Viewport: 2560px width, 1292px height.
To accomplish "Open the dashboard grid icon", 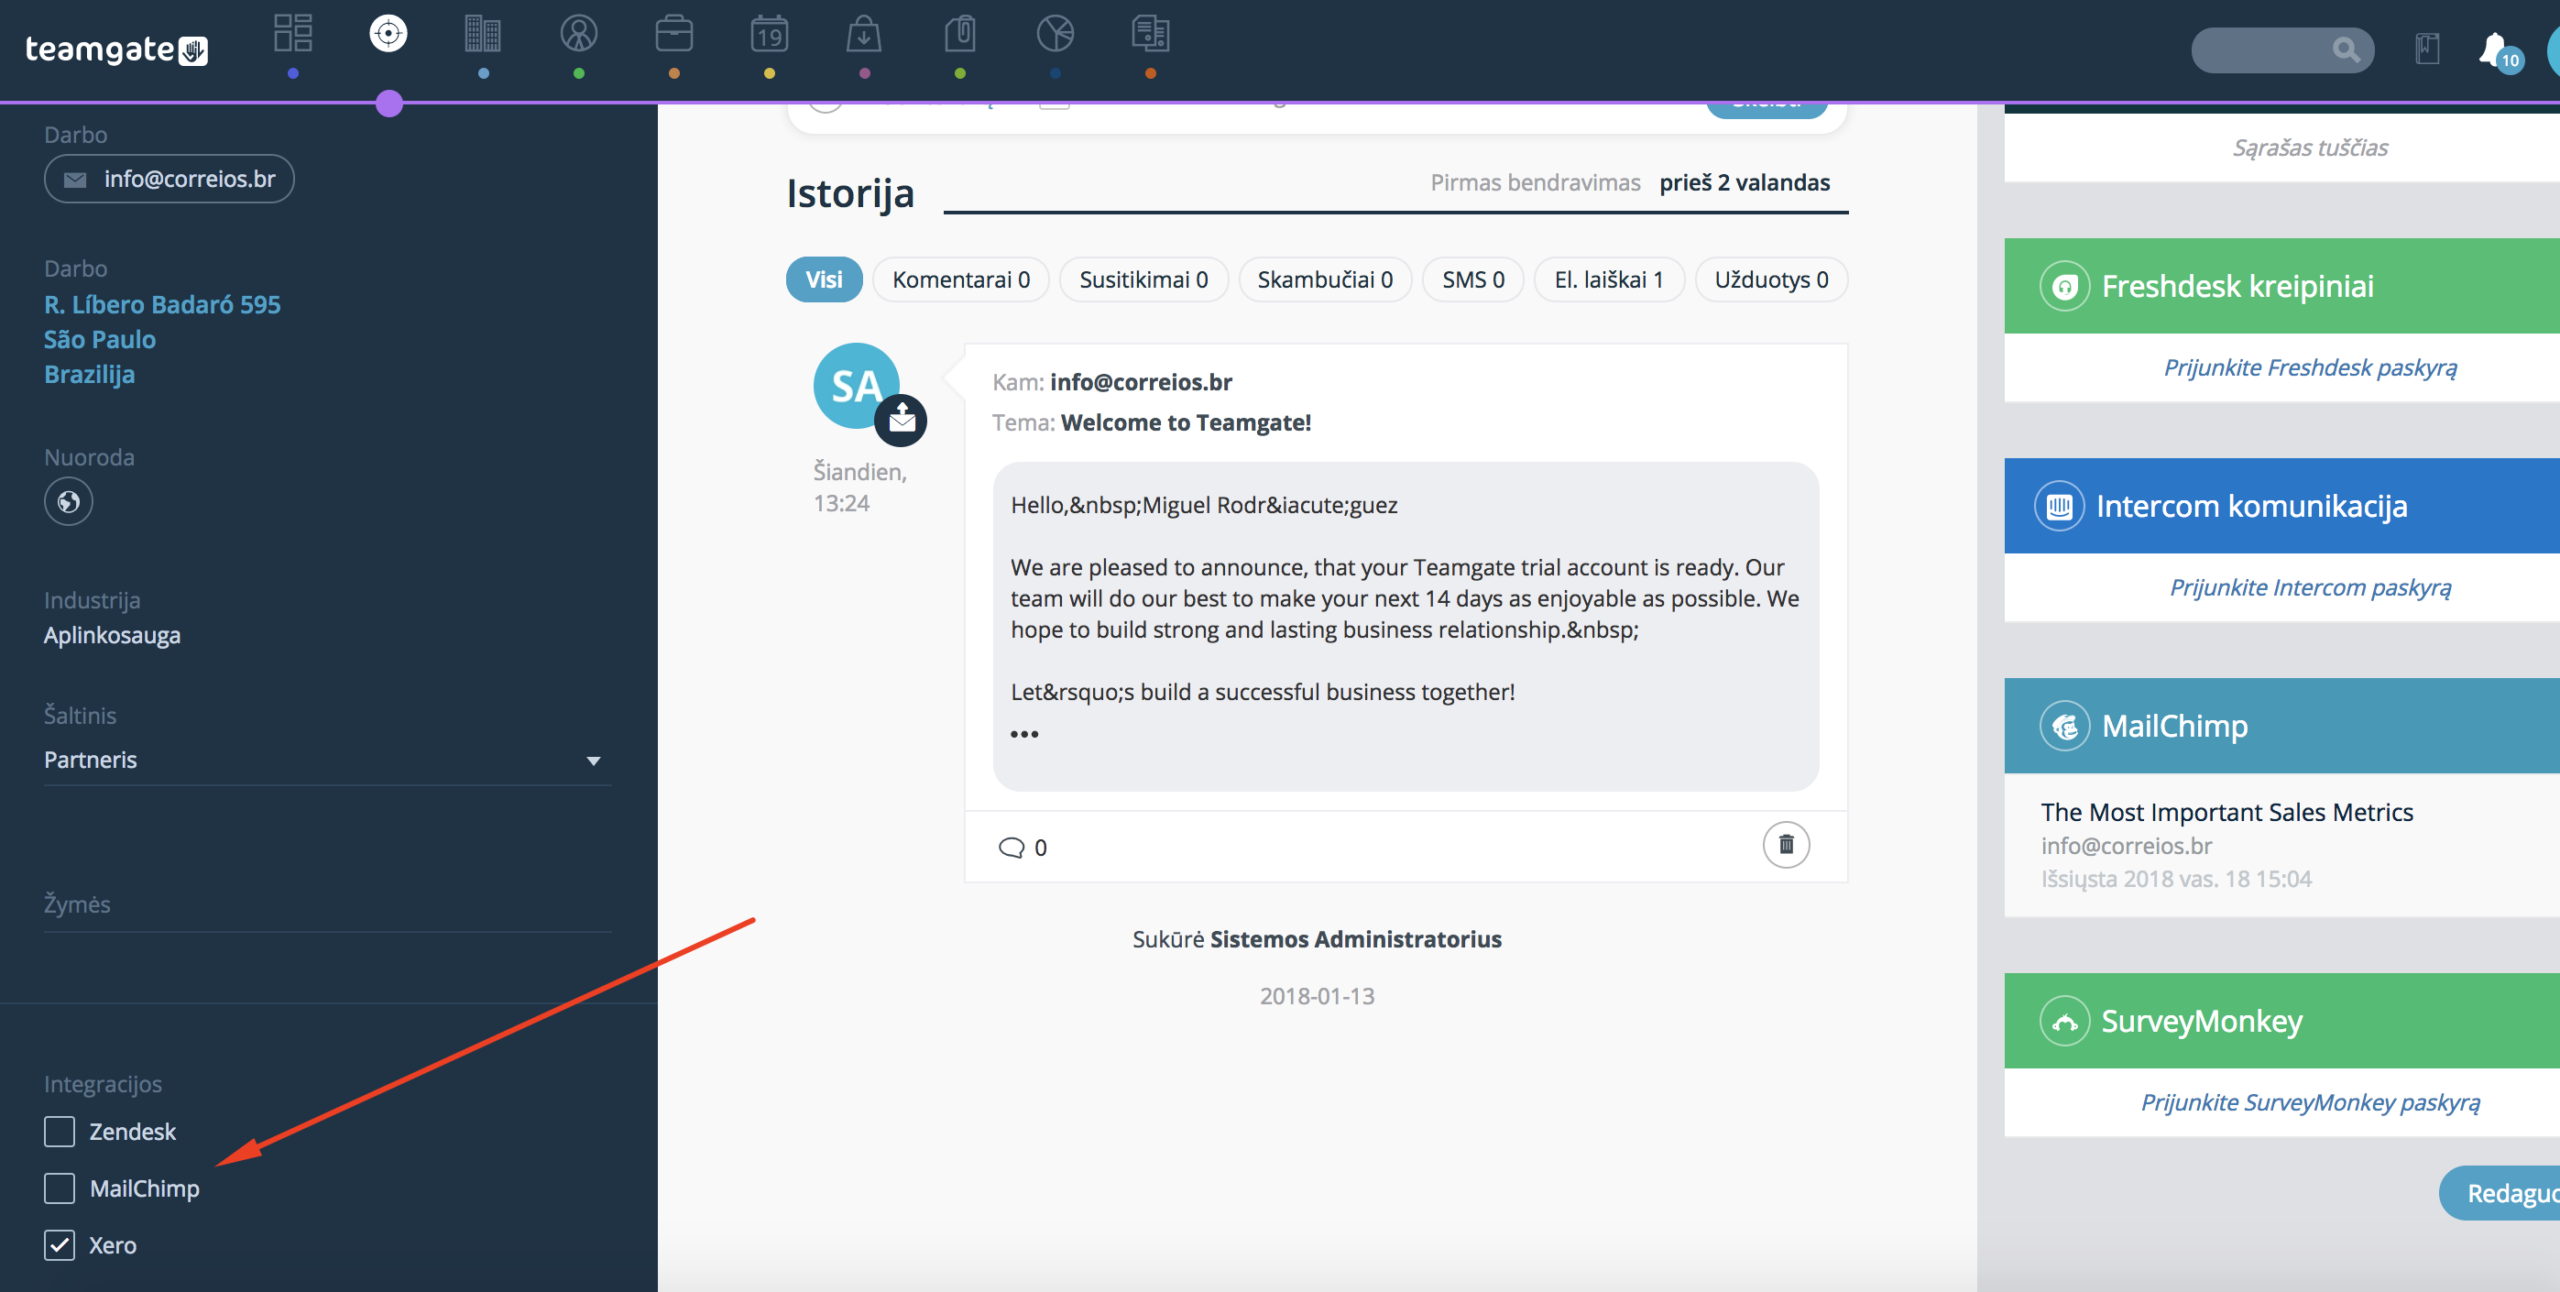I will click(x=293, y=34).
